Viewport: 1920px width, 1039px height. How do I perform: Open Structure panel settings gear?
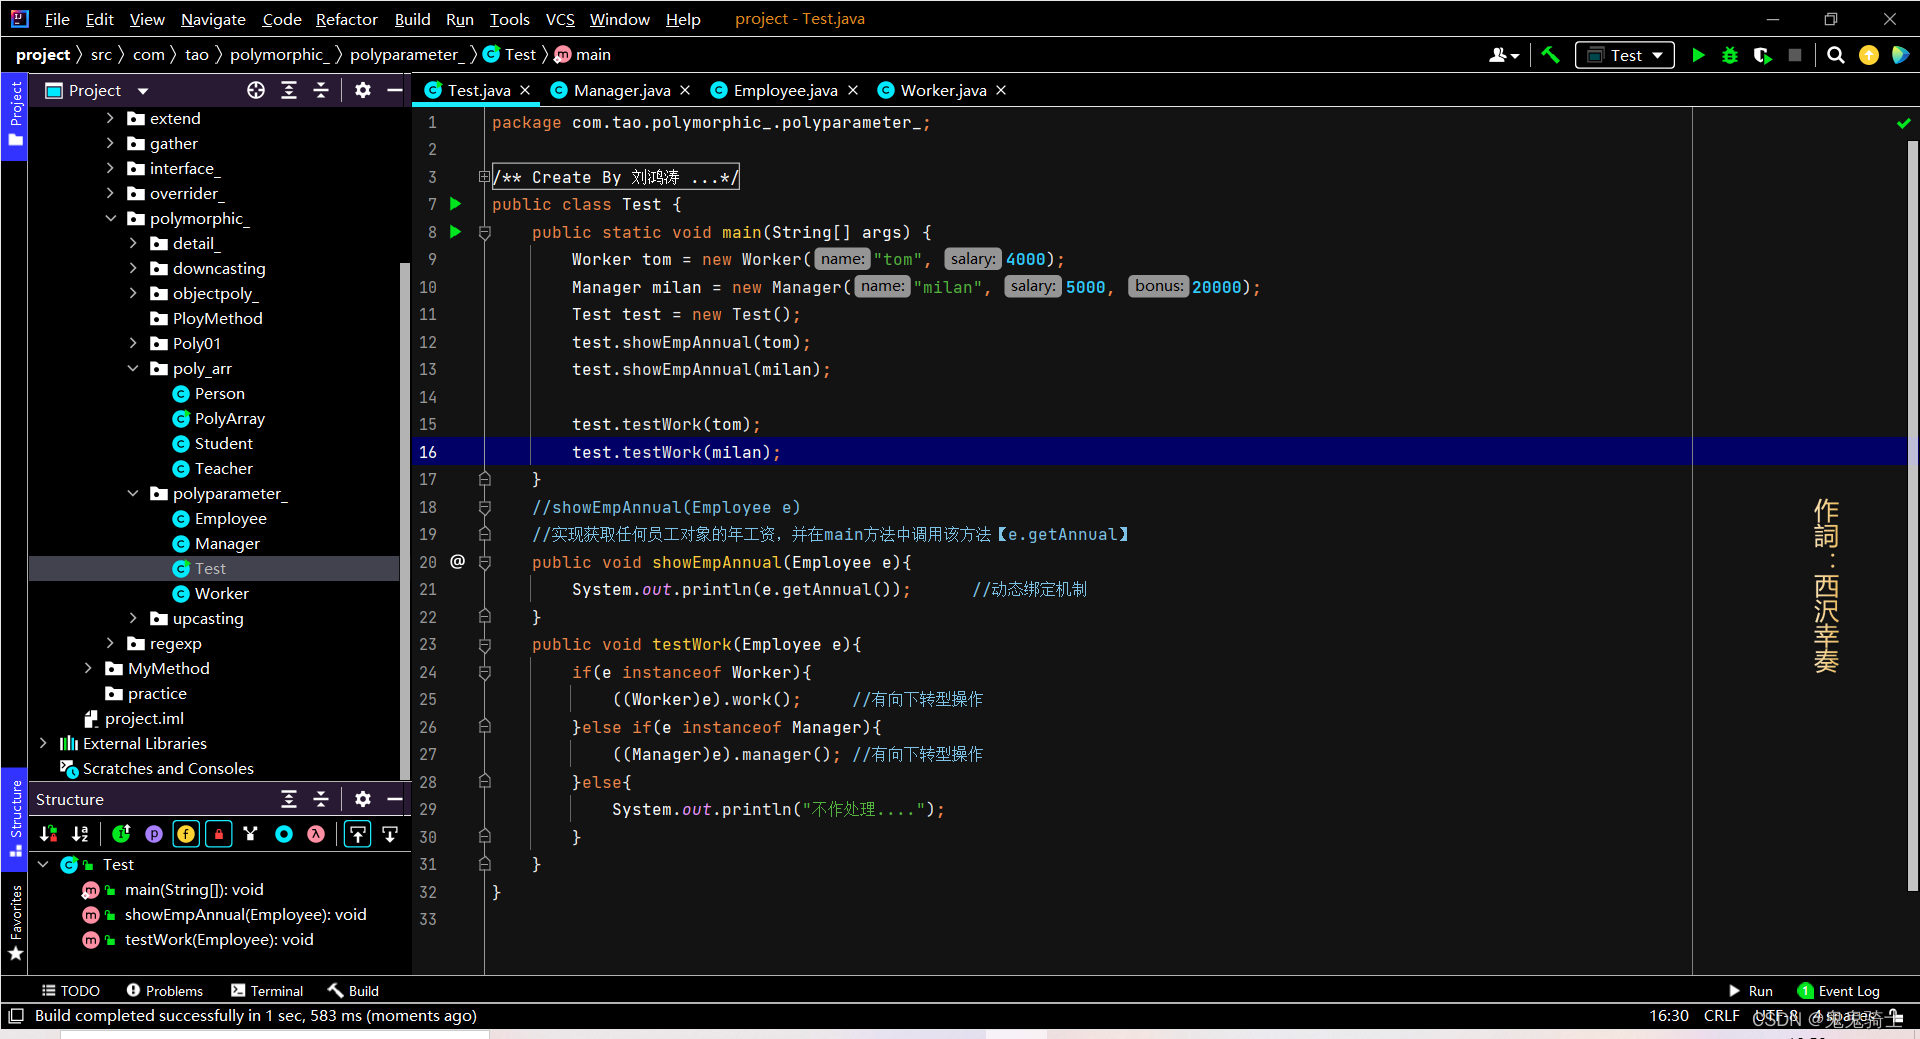[x=363, y=799]
